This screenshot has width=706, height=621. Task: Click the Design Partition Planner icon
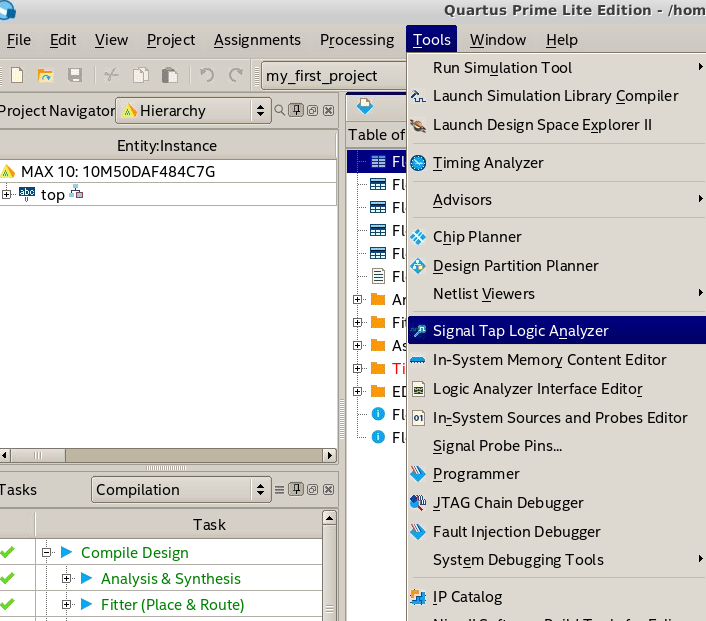pos(418,266)
